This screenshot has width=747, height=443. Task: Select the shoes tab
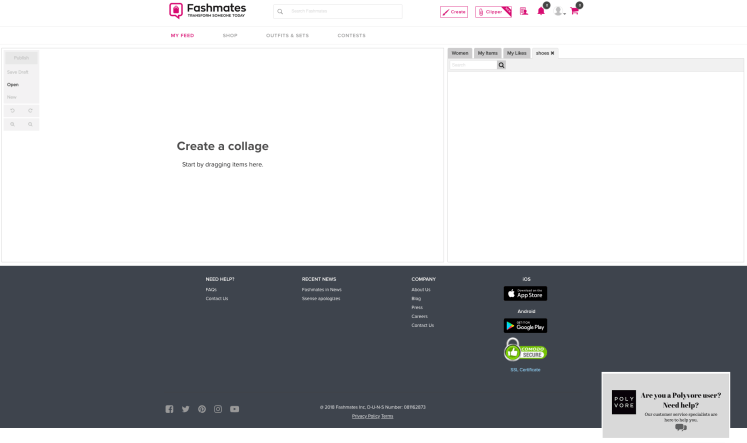tap(542, 53)
